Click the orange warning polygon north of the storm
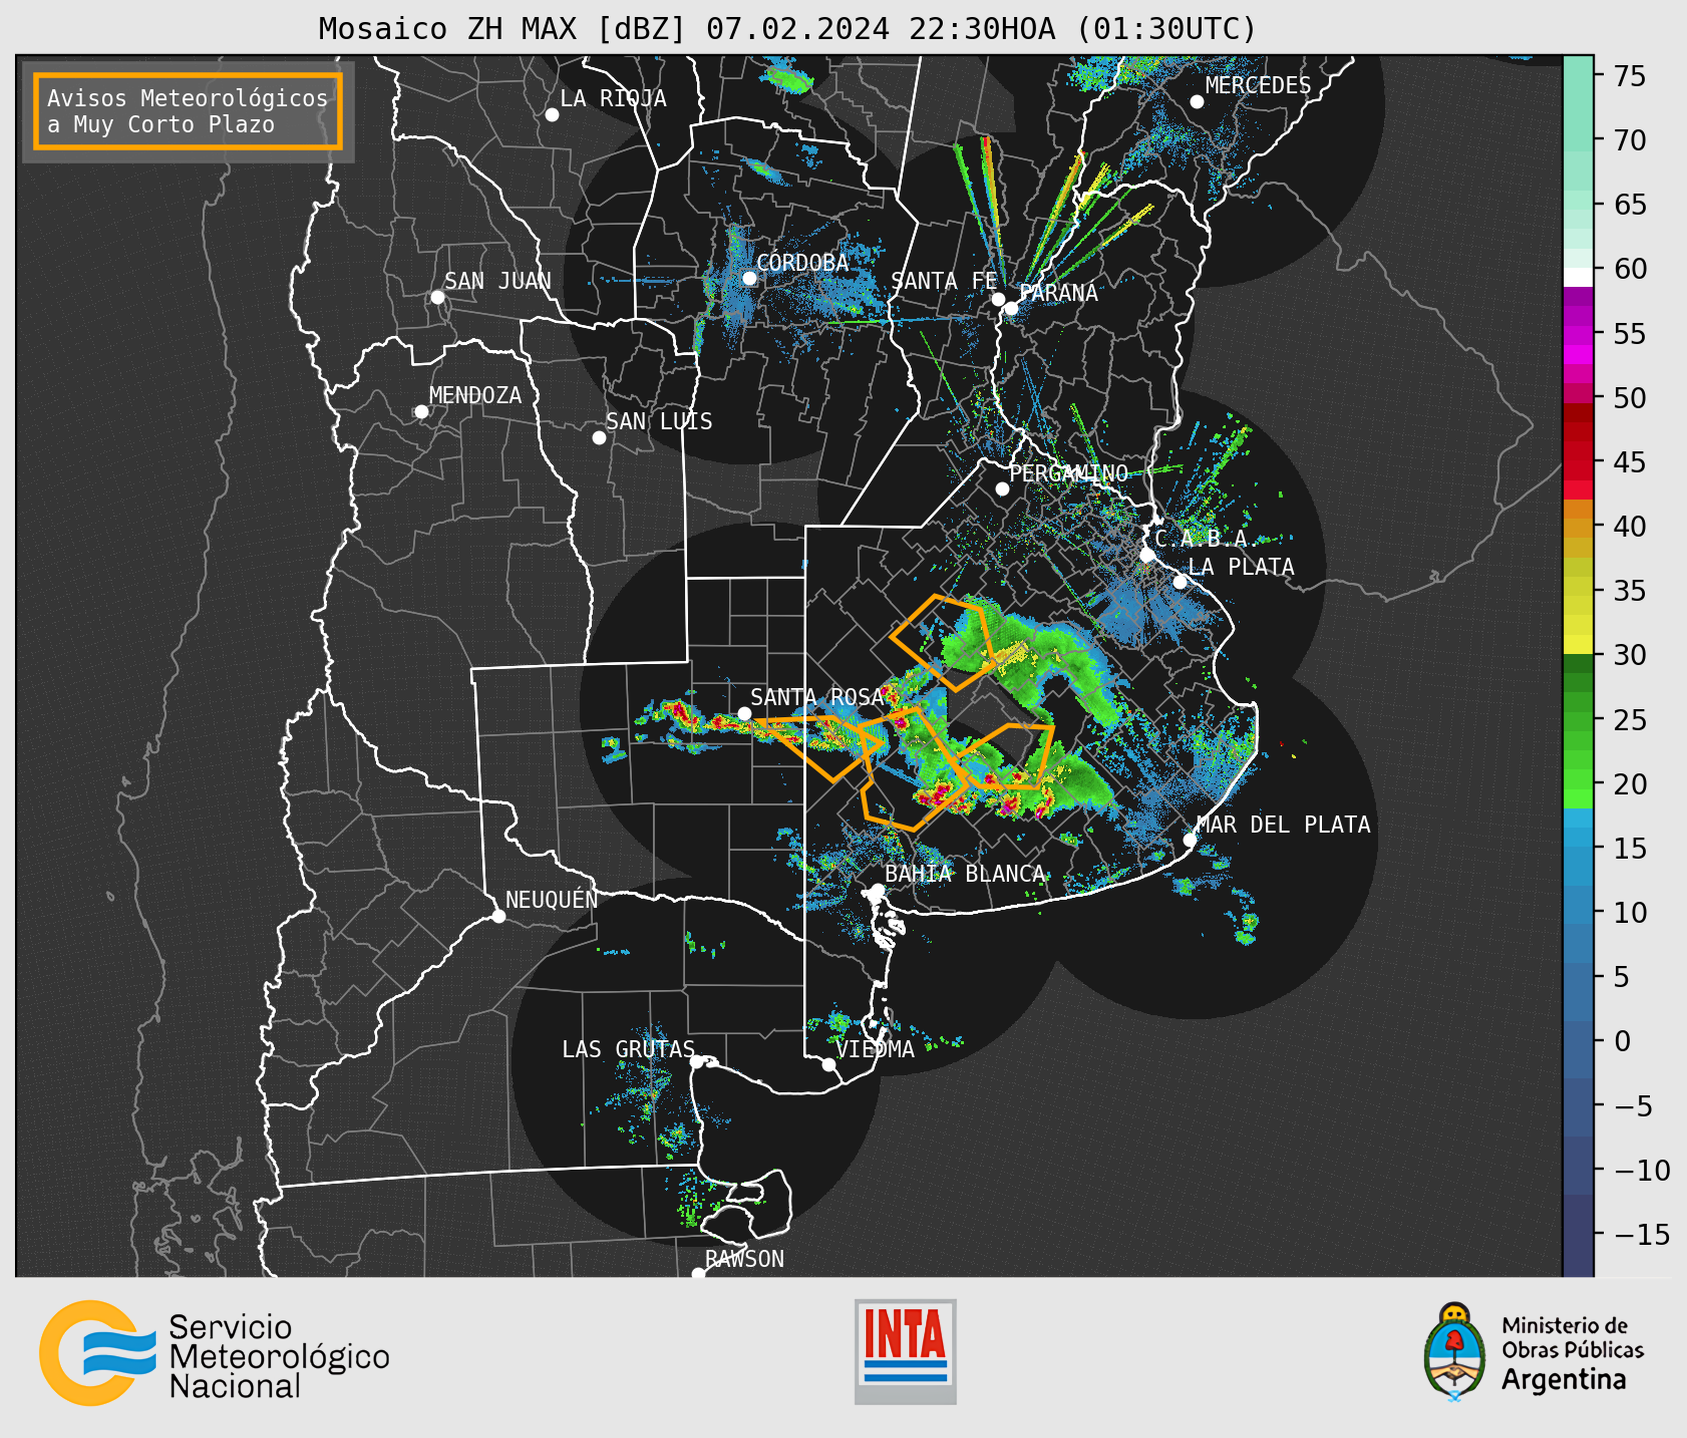This screenshot has height=1438, width=1687. point(943,643)
